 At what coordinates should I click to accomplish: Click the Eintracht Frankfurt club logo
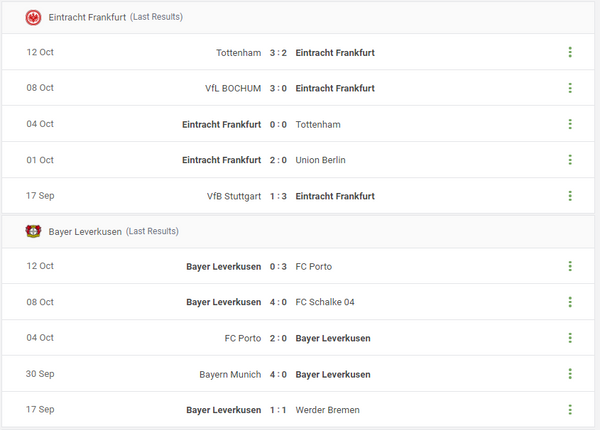click(33, 17)
